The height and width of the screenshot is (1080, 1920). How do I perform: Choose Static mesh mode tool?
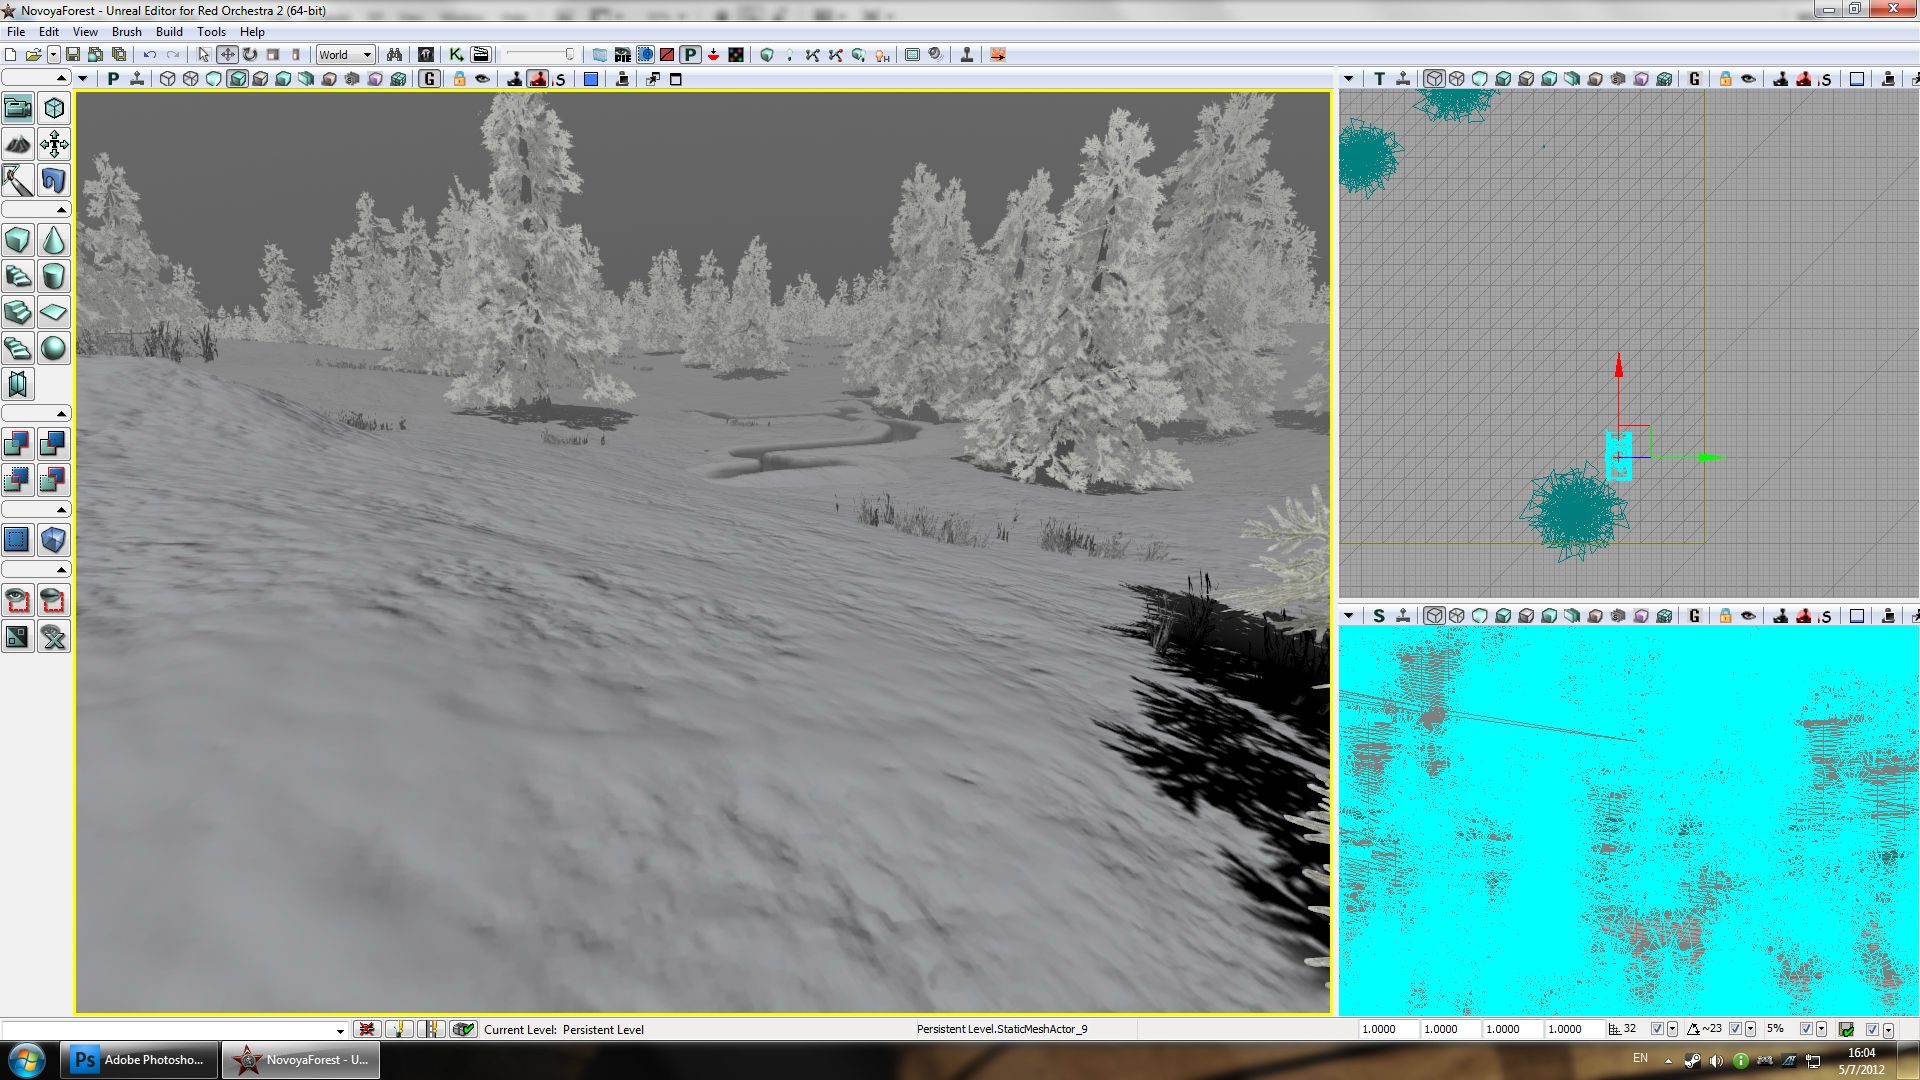click(x=54, y=180)
